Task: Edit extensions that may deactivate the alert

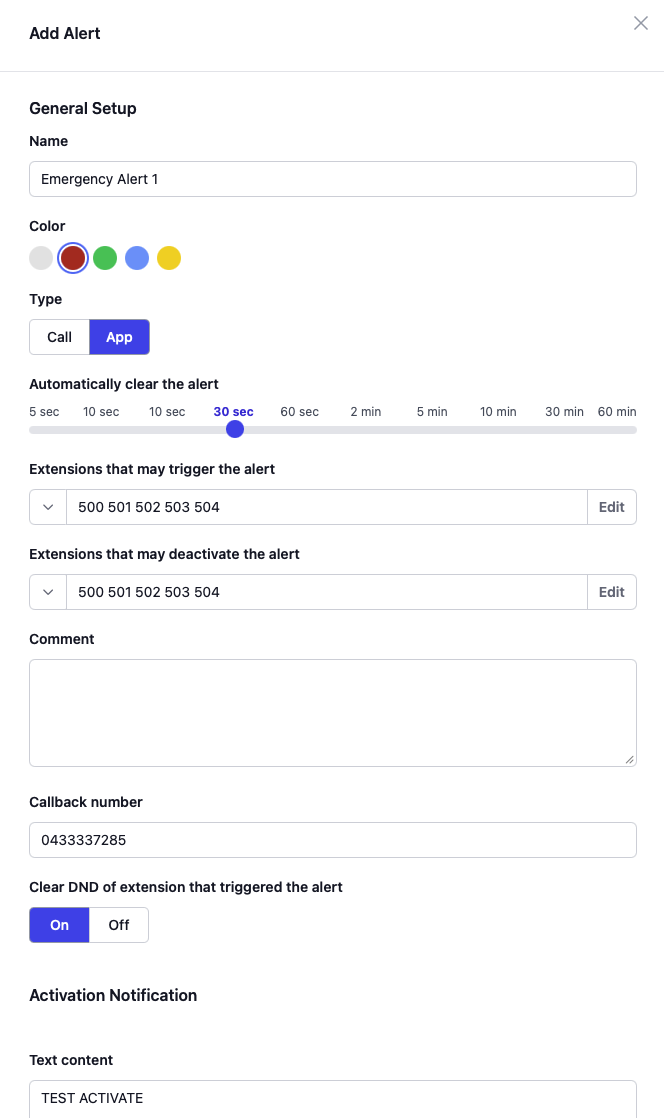Action: (611, 592)
